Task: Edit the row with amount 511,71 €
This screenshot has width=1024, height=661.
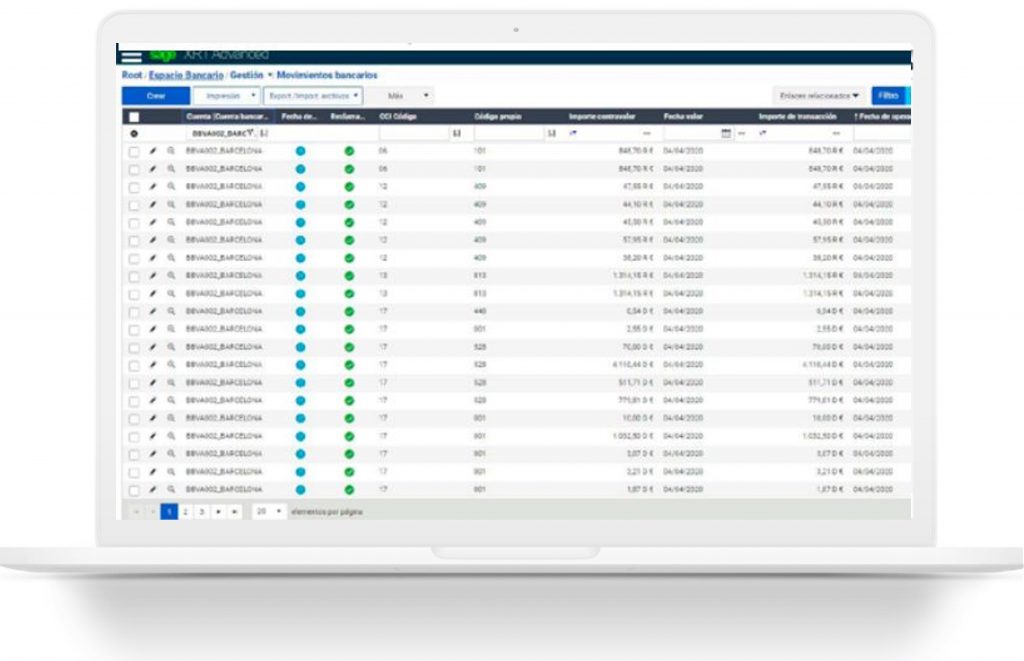Action: (153, 383)
